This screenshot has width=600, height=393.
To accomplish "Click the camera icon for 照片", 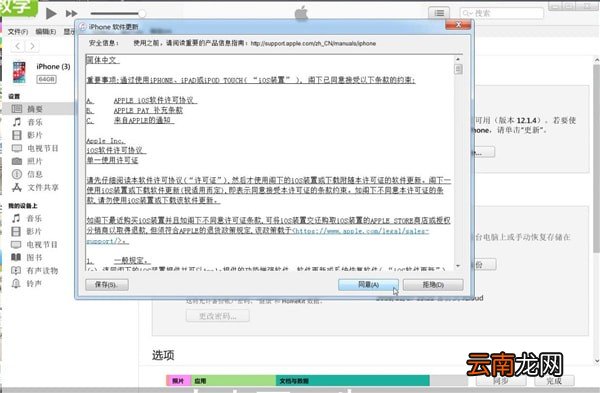I will 17,161.
